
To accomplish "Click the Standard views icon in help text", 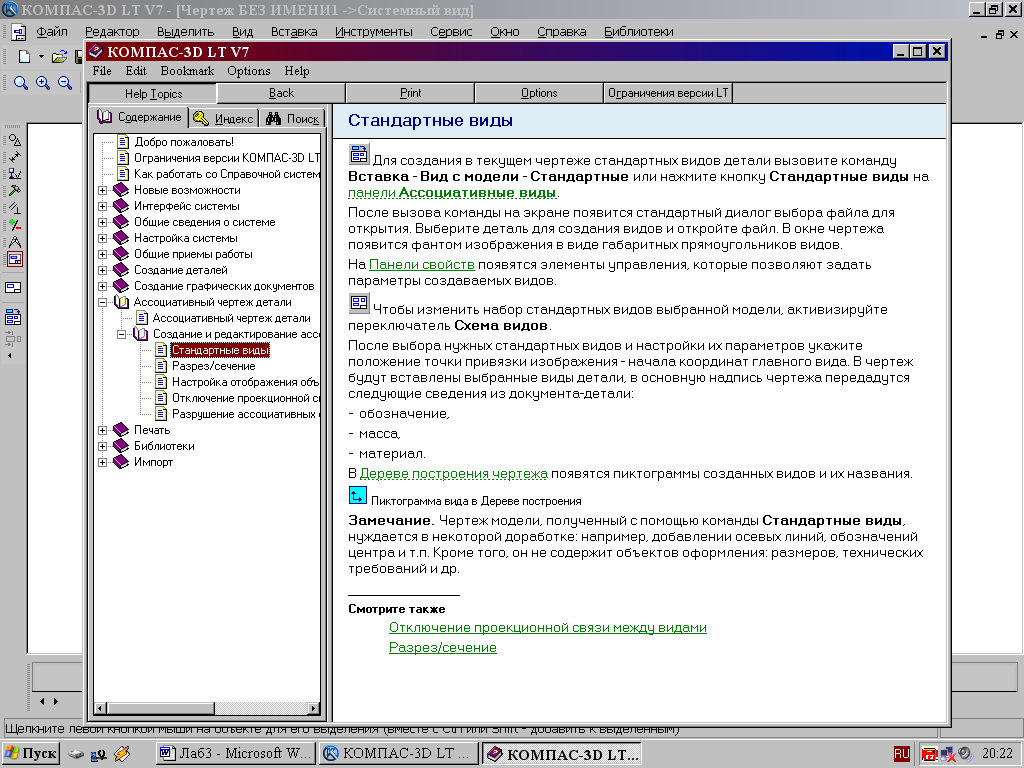I will click(x=359, y=154).
